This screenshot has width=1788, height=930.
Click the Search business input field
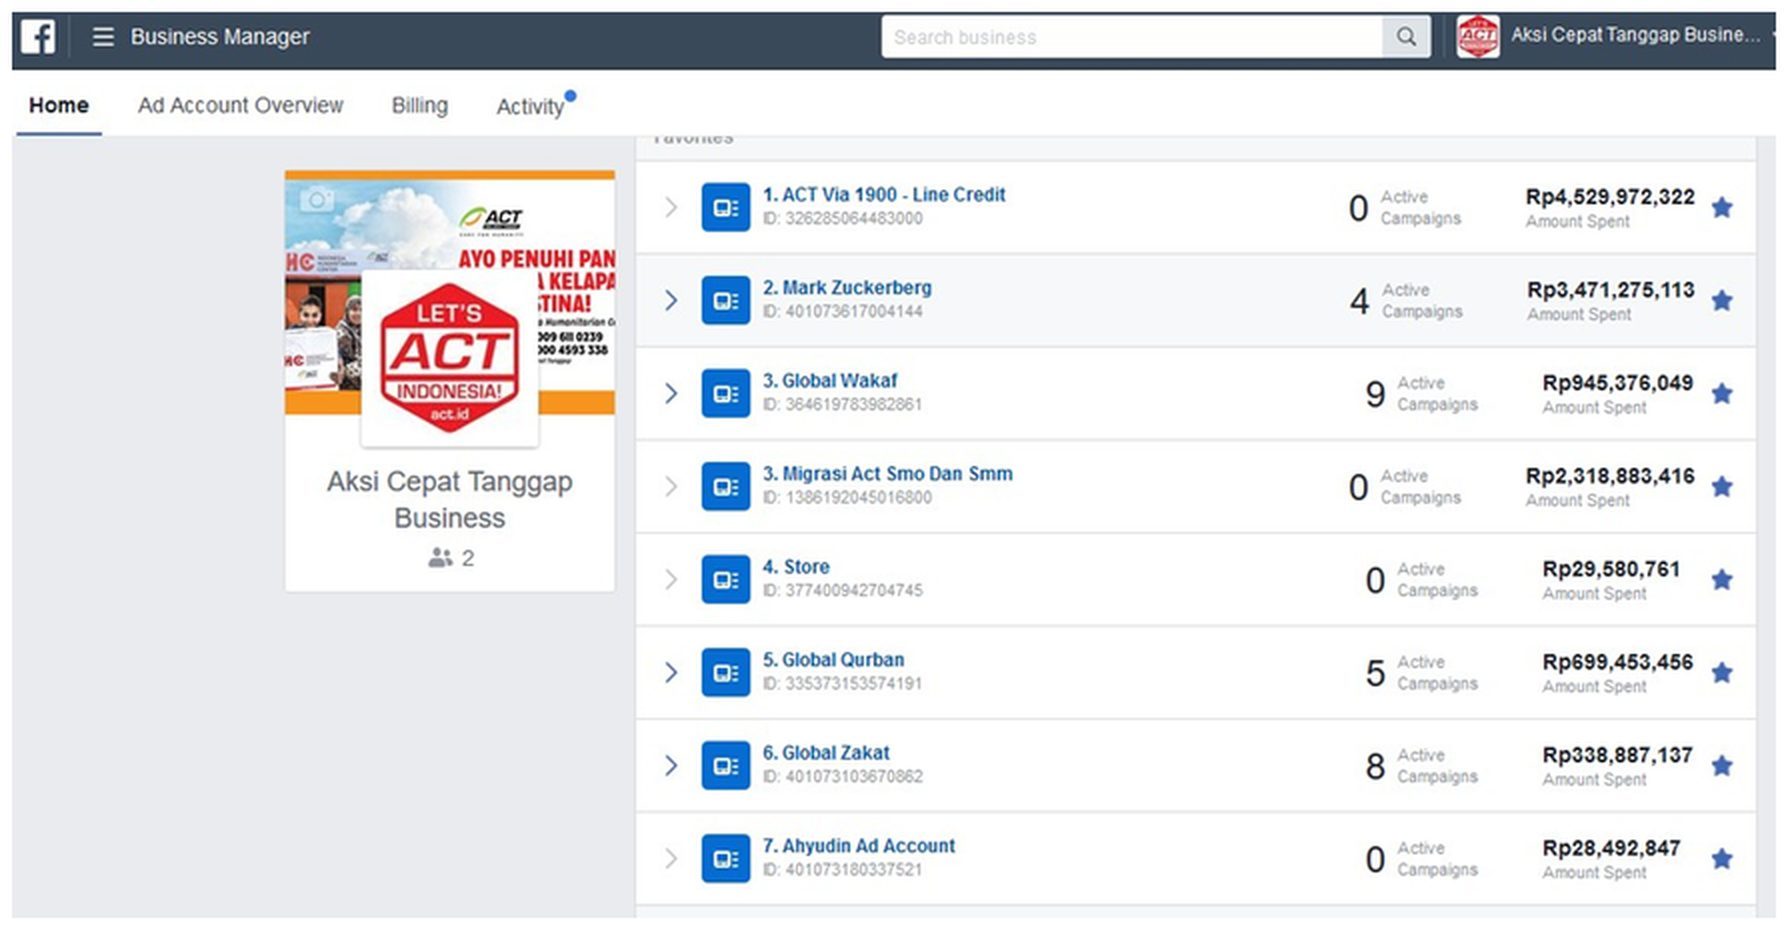pos(1132,38)
